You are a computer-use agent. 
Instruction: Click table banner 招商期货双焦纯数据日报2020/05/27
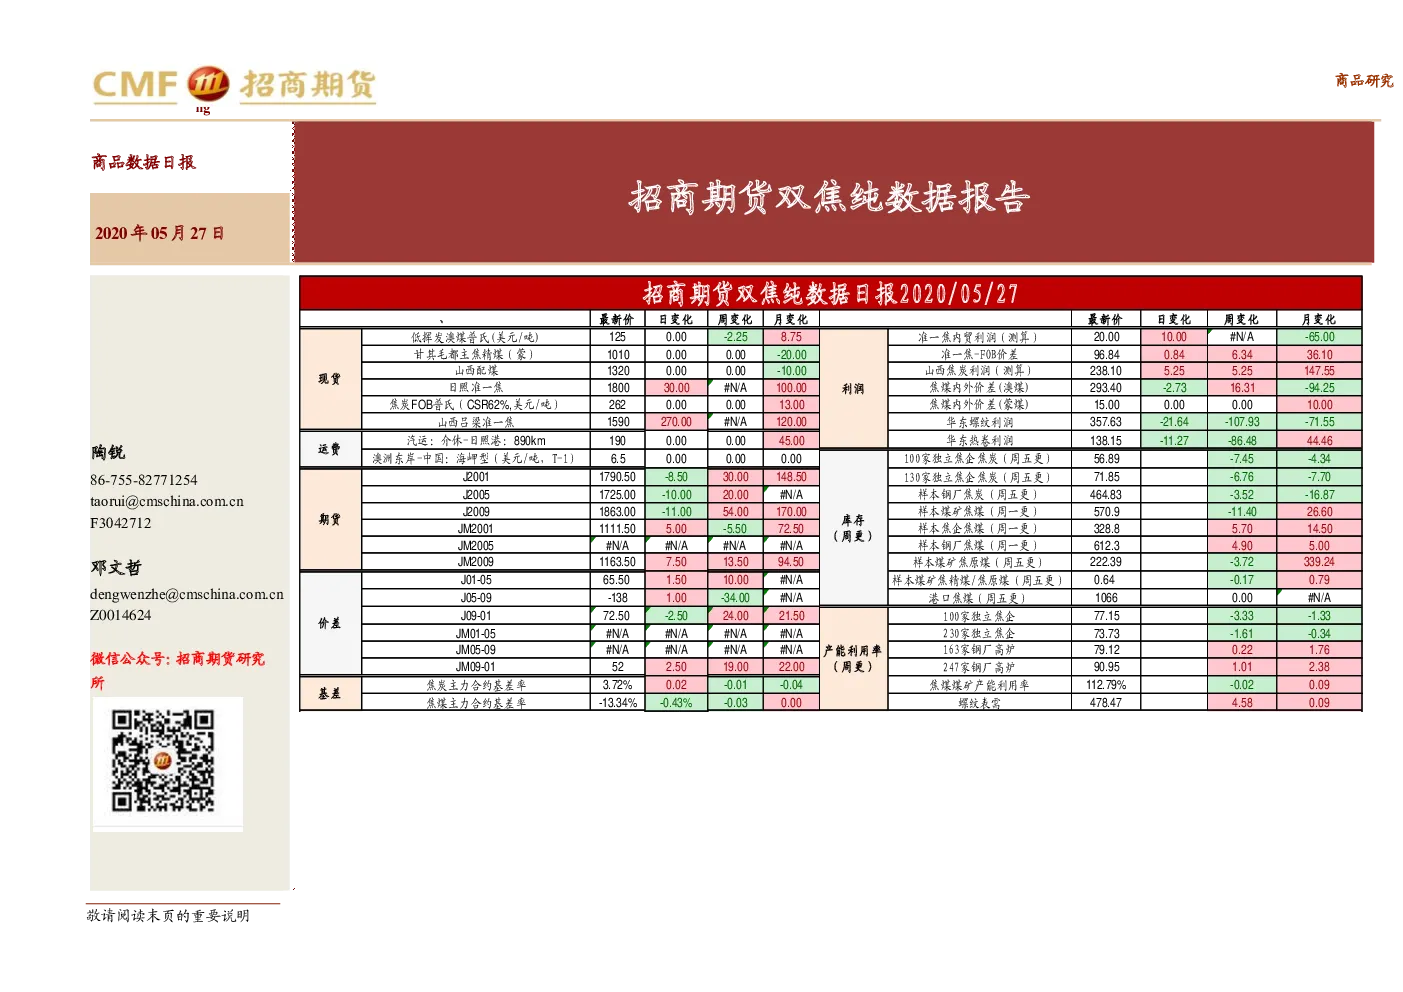coord(830,293)
